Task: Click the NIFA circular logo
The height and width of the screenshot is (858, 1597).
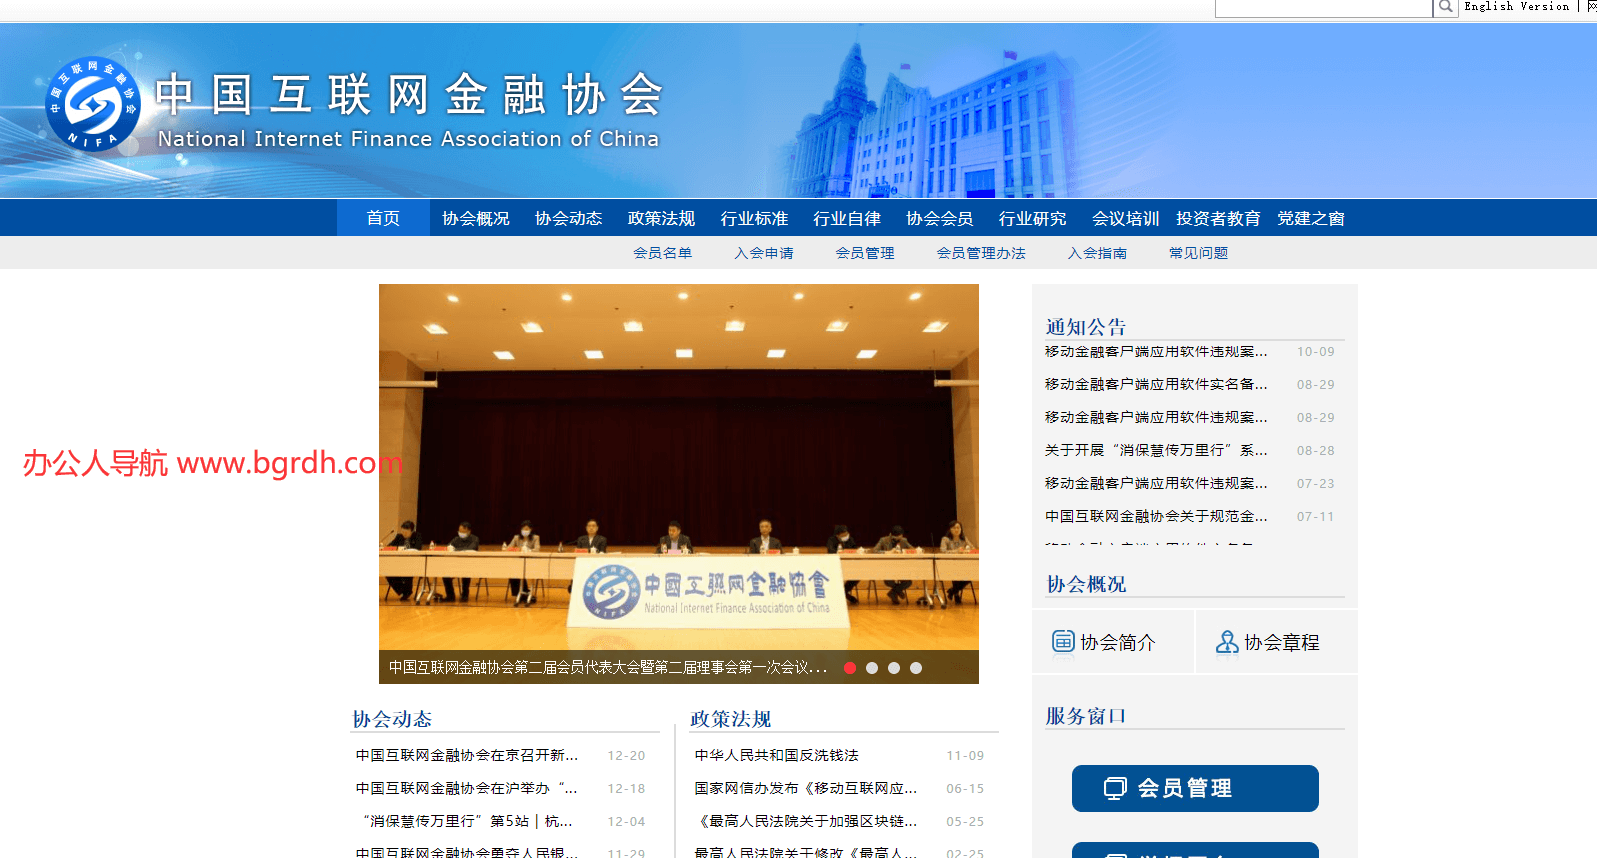Action: coord(93,104)
